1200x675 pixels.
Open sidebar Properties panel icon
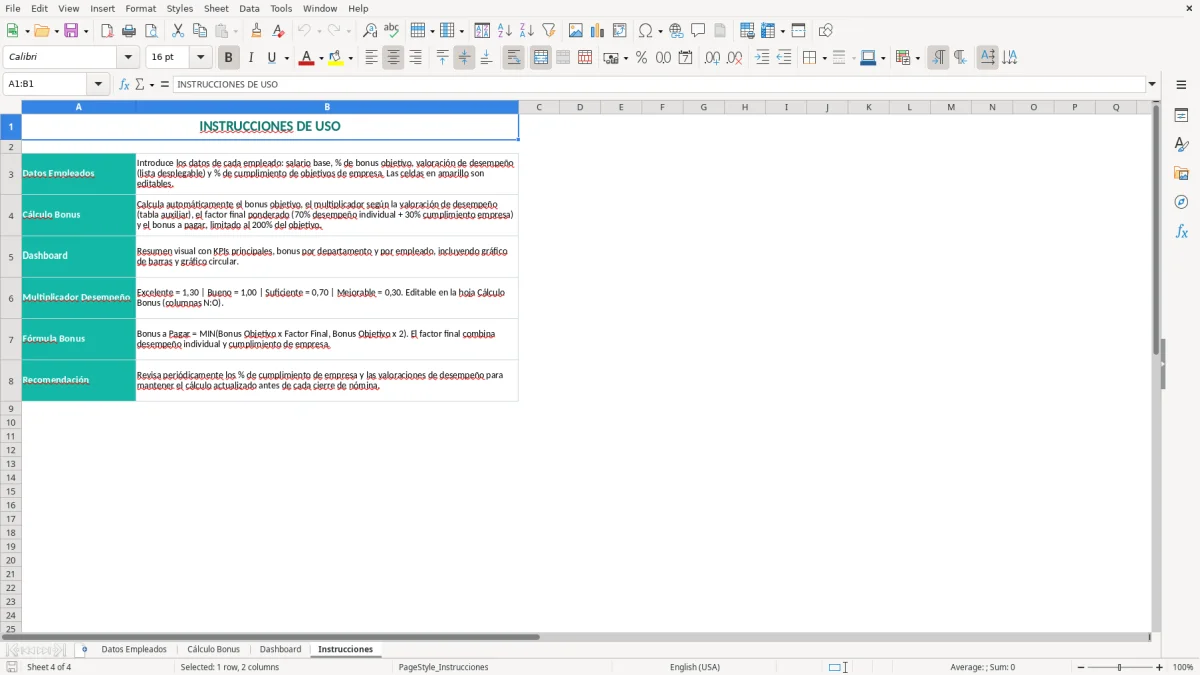[x=1181, y=115]
